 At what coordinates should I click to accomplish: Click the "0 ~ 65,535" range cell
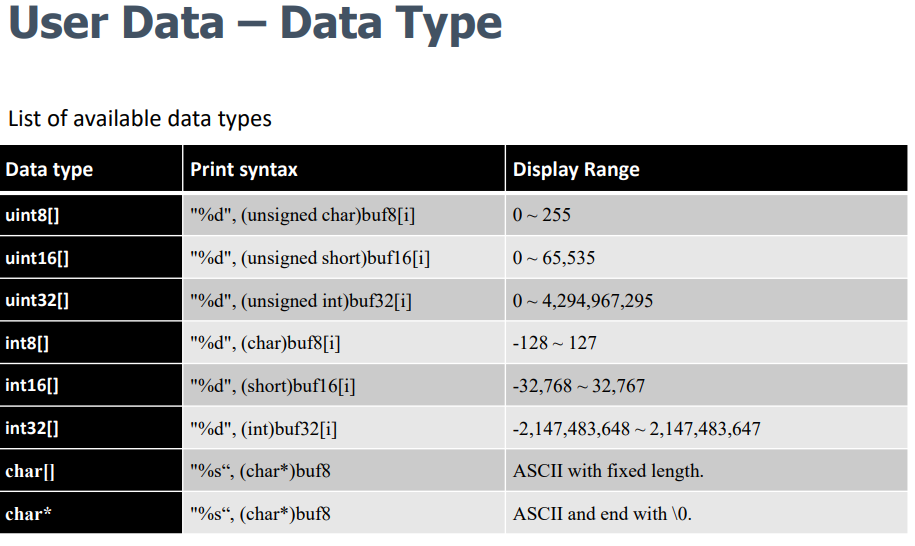click(554, 258)
